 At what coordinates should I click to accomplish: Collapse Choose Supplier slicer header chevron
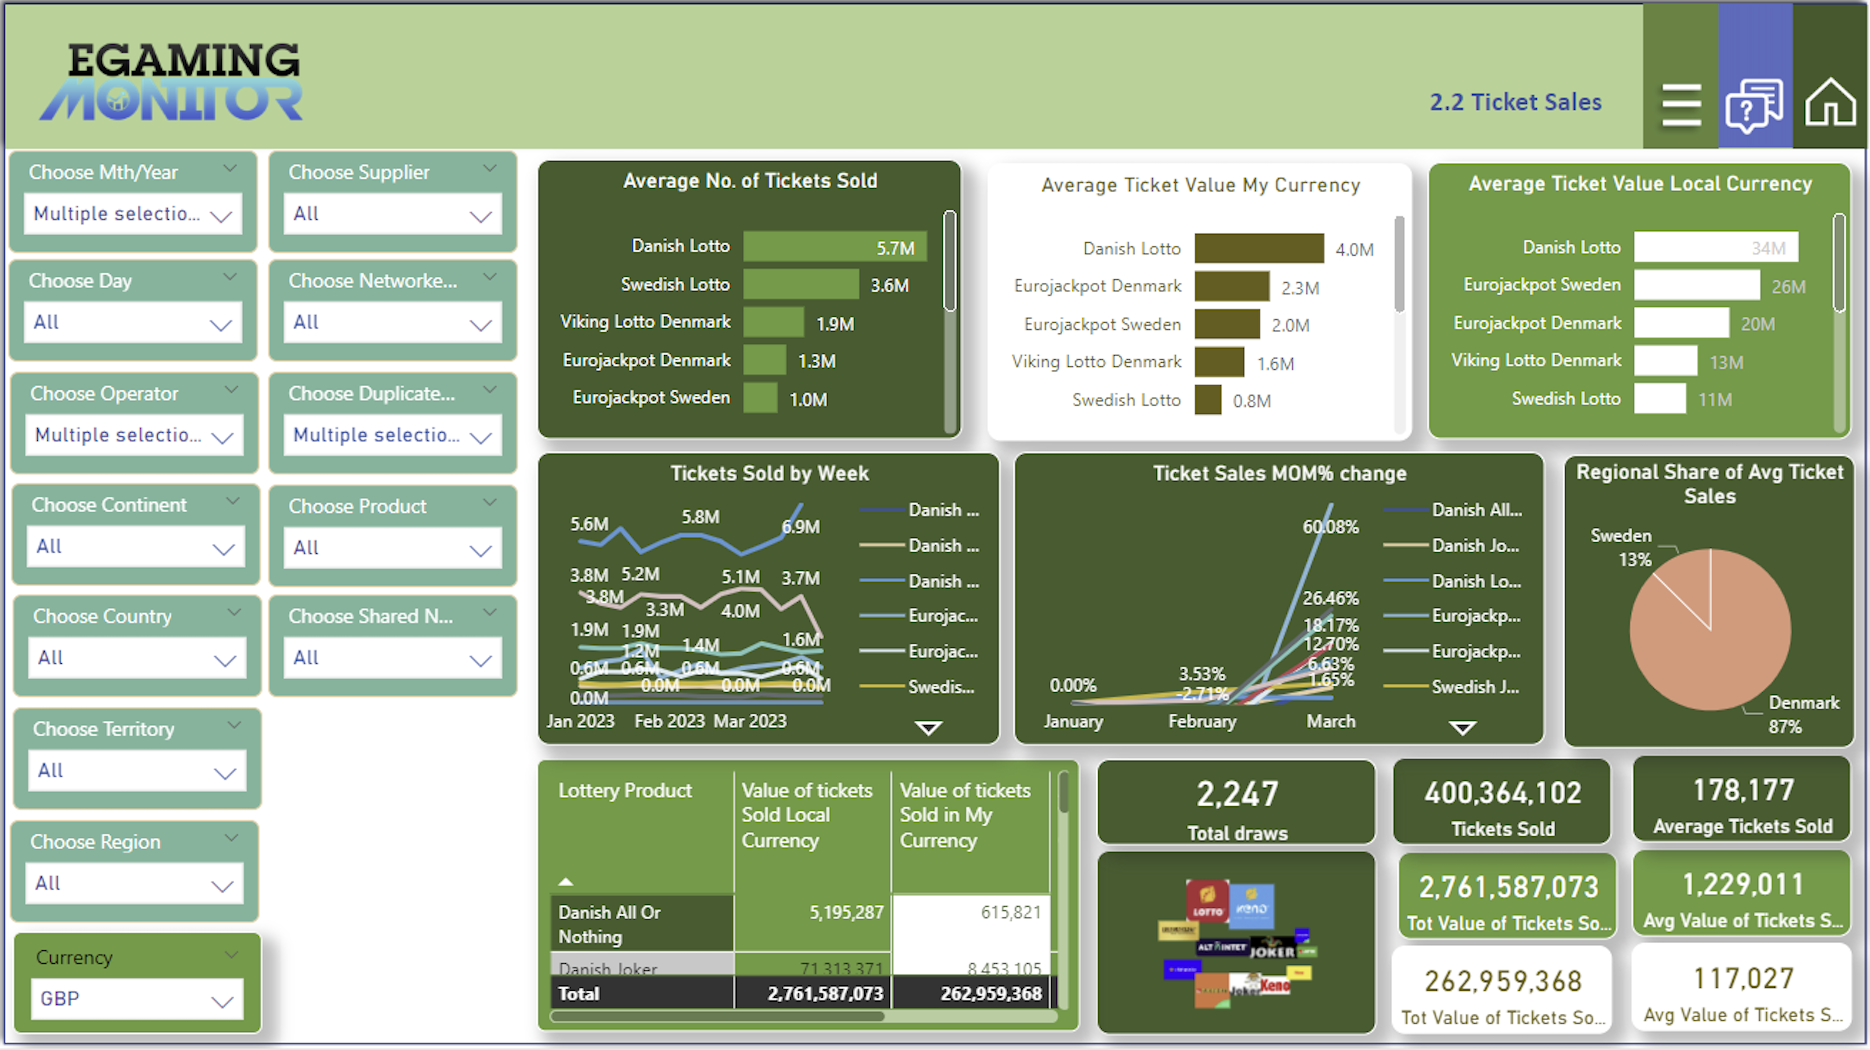tap(490, 168)
